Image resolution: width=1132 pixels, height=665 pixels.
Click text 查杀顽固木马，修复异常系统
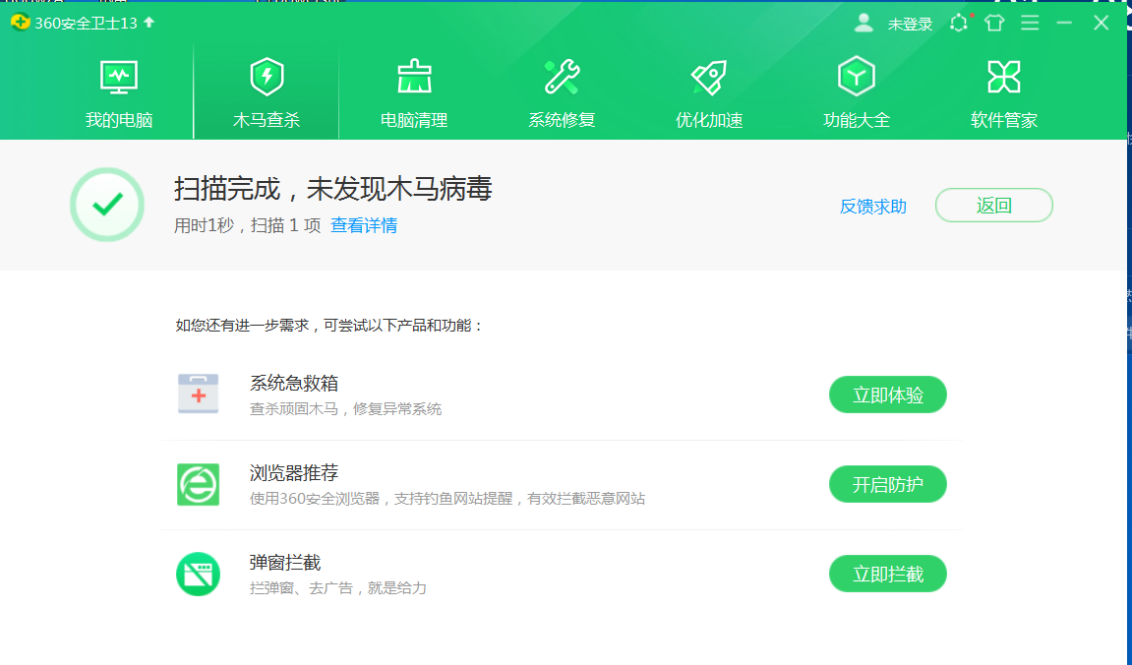tap(346, 409)
